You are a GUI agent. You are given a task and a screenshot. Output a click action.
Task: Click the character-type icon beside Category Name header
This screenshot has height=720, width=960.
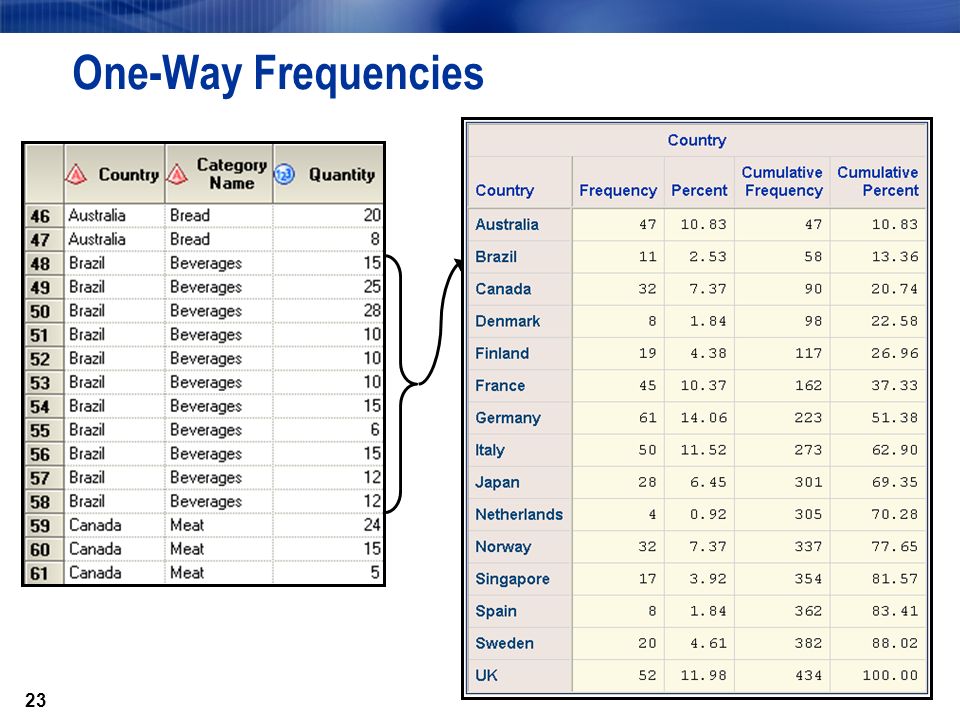tap(178, 174)
